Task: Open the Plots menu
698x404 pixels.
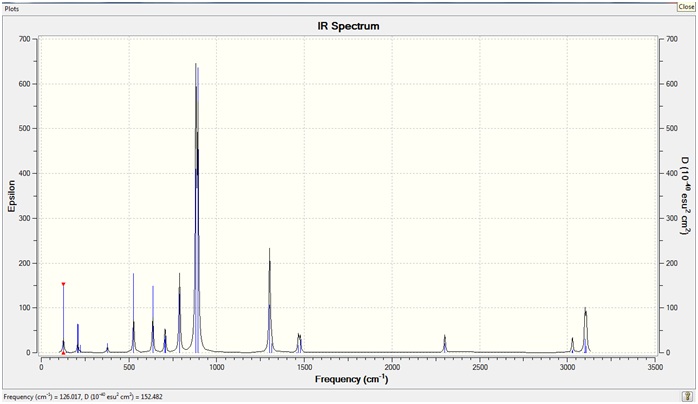Action: pos(12,8)
